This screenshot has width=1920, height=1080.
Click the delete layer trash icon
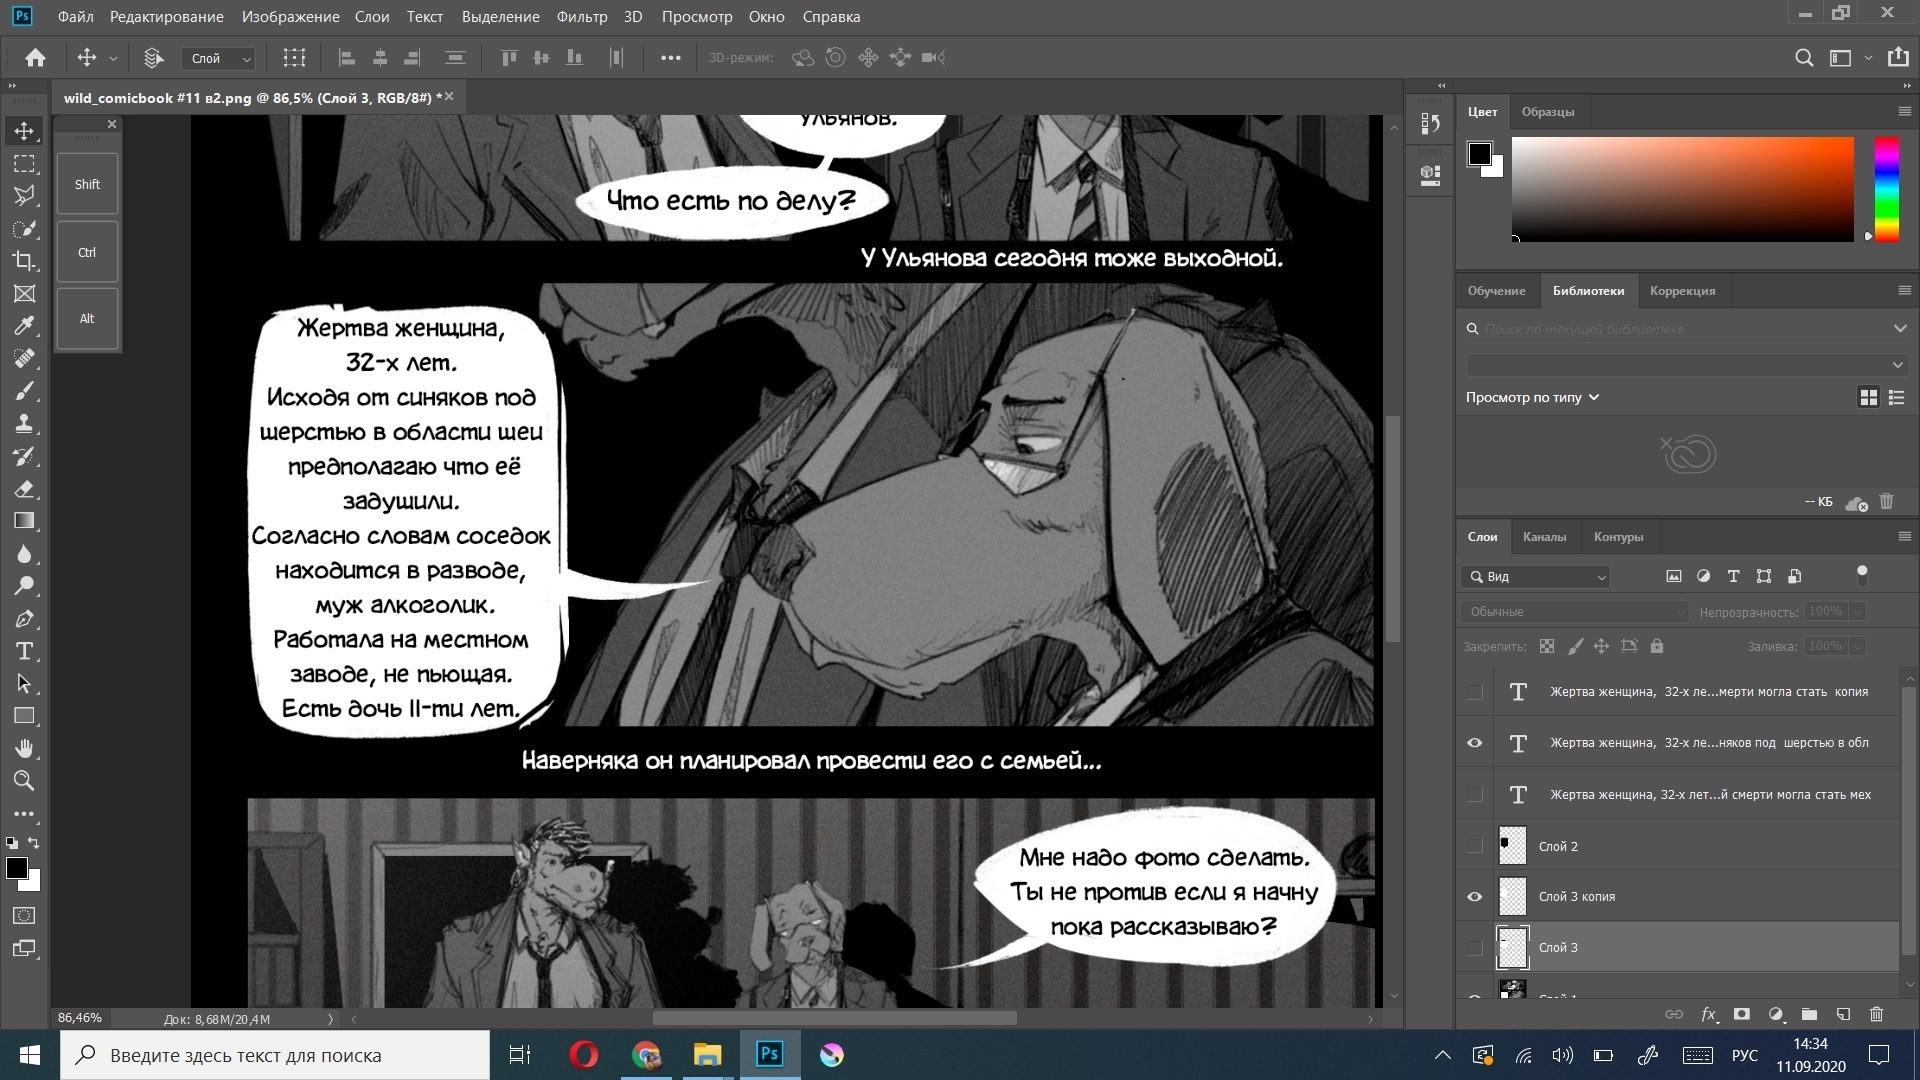1876,1014
